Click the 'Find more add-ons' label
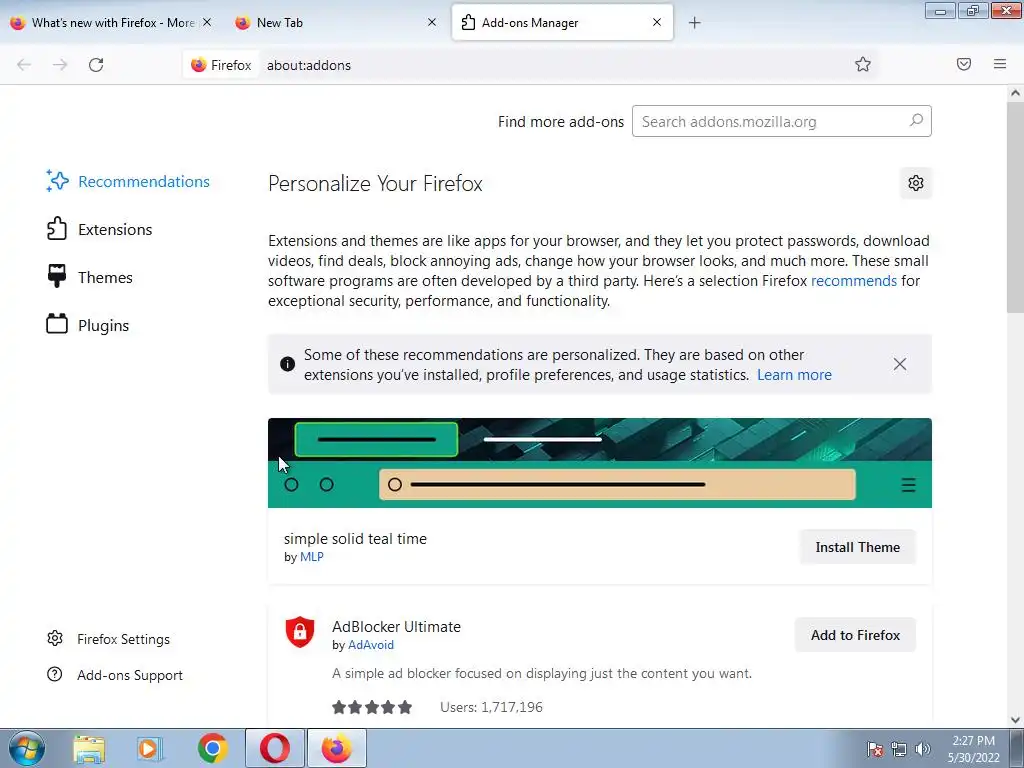1024x768 pixels. 560,122
